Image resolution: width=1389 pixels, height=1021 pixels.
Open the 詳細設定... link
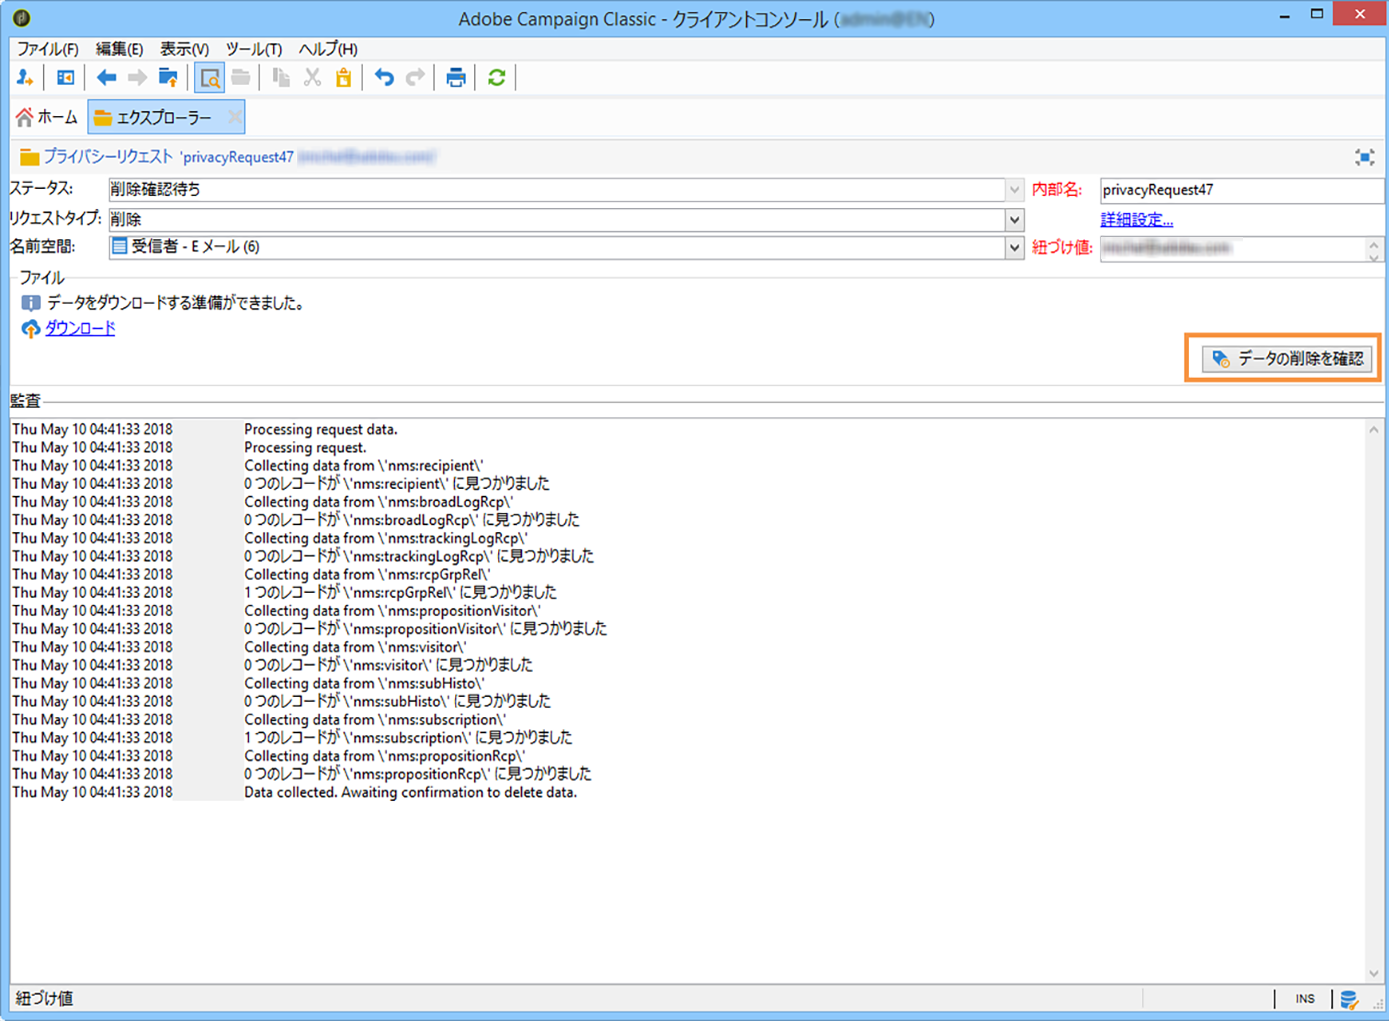coord(1137,220)
